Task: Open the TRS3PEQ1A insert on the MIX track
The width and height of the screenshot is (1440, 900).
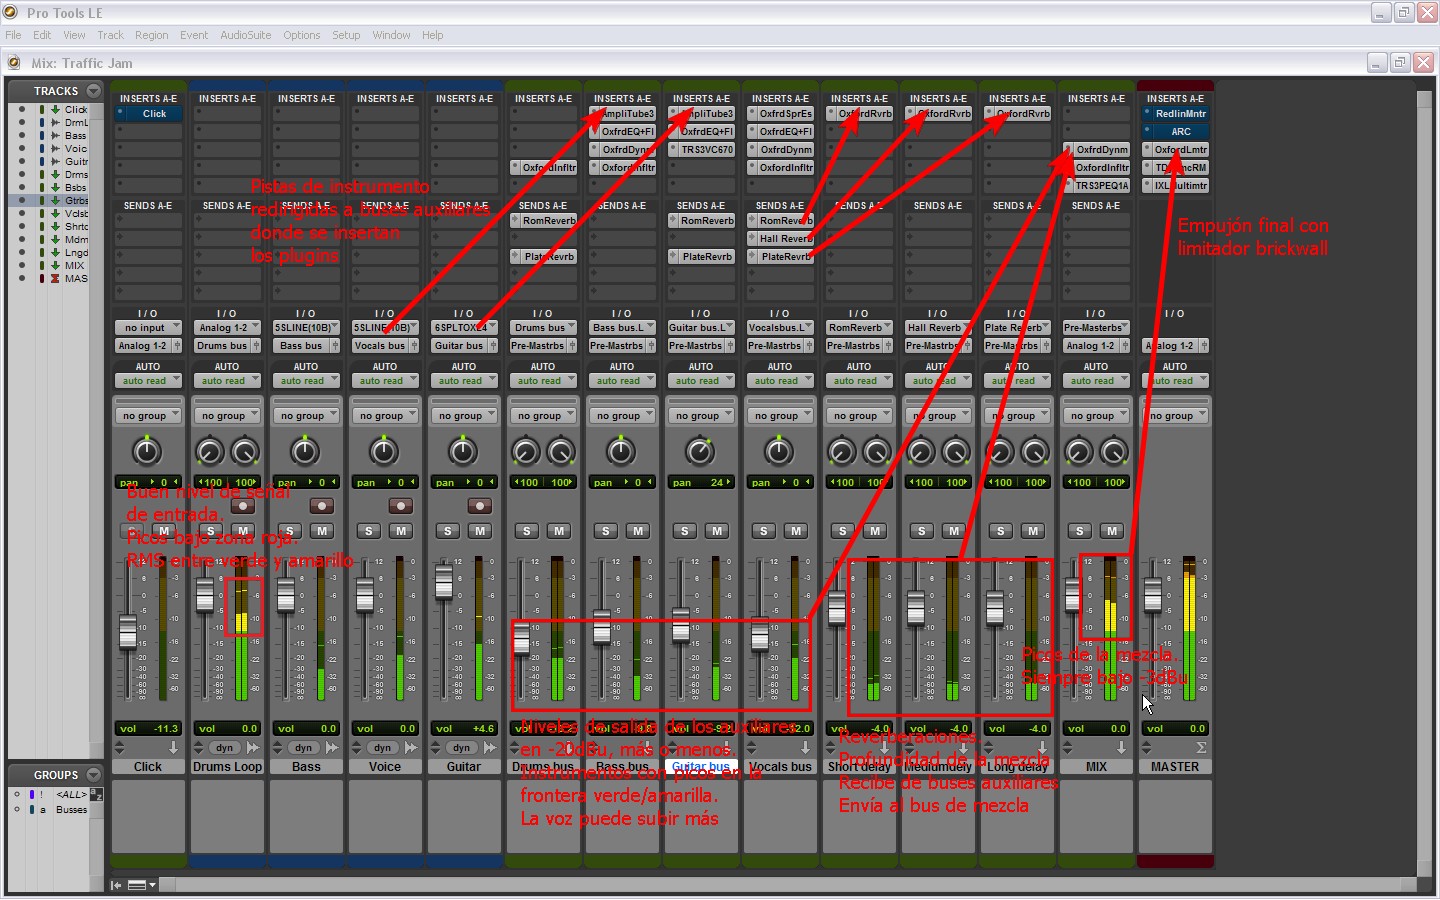Action: 1096,186
